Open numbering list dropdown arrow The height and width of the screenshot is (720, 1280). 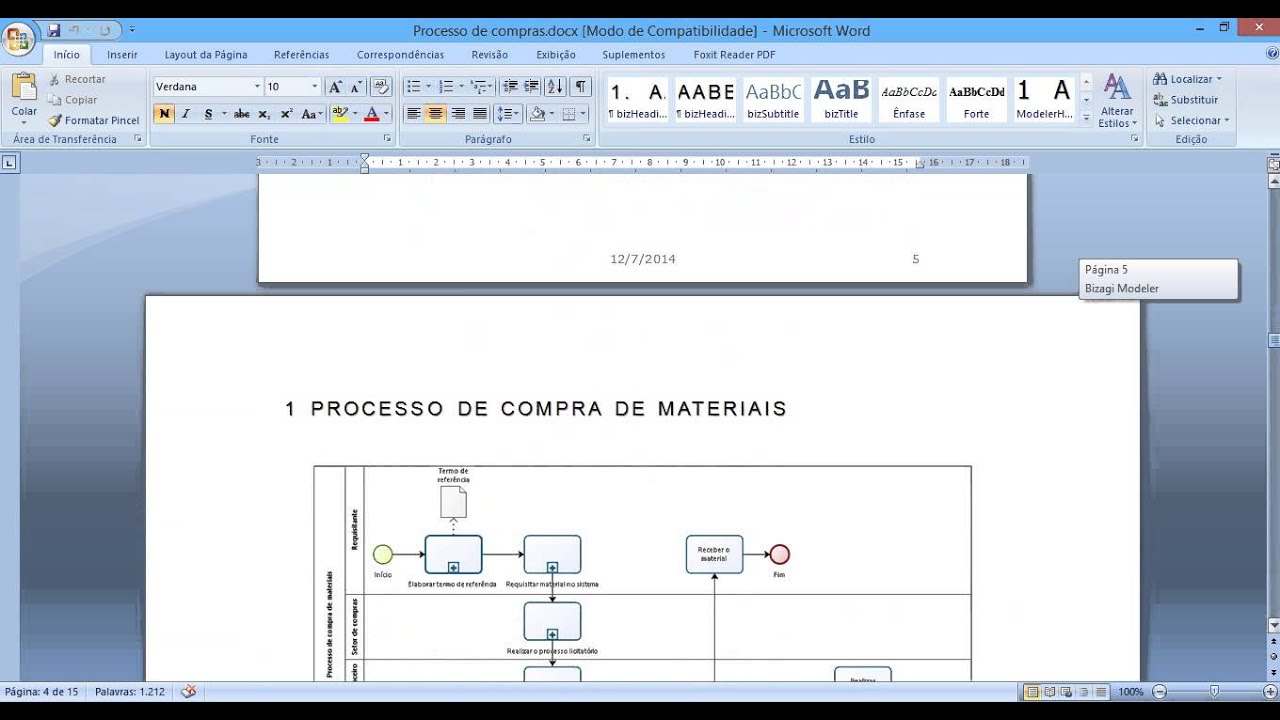tap(461, 87)
